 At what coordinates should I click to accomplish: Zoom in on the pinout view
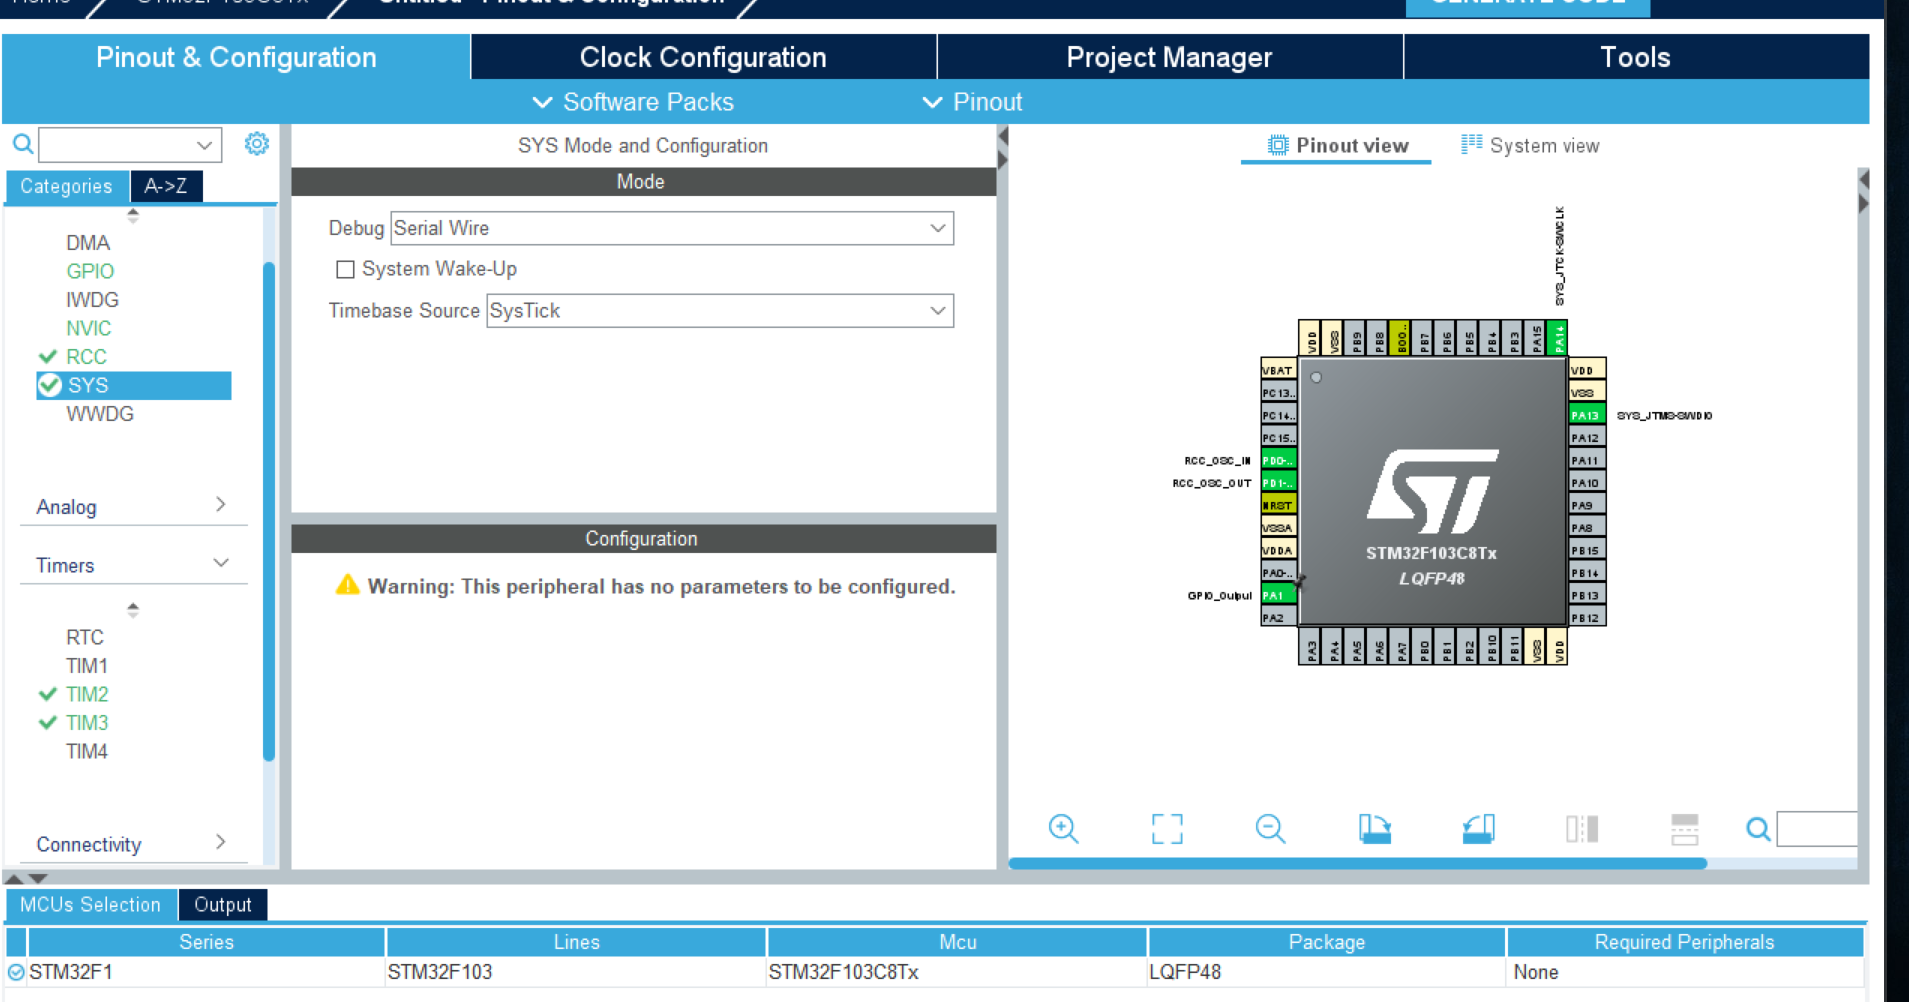pyautogui.click(x=1063, y=828)
